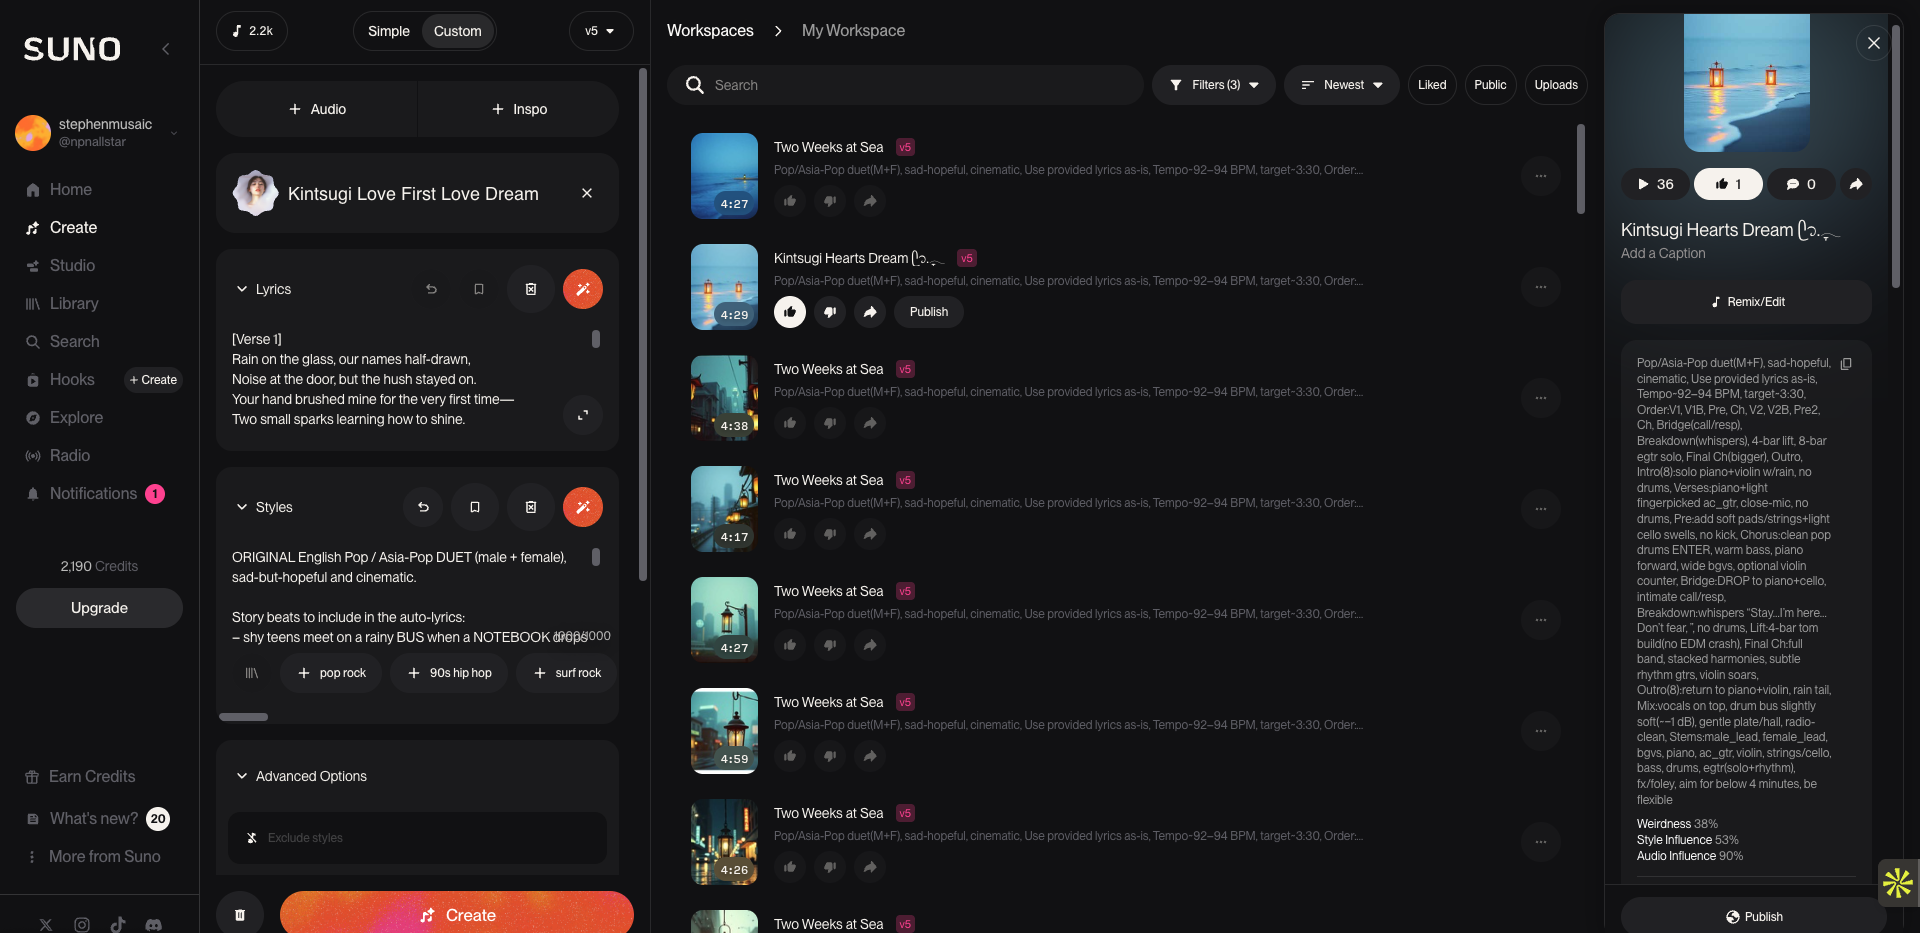Add the pop rock style tag
The height and width of the screenshot is (933, 1920).
point(332,673)
